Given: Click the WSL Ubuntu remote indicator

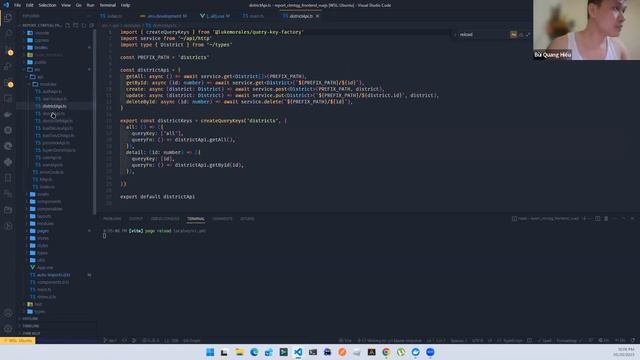Looking at the screenshot, I should [x=18, y=340].
